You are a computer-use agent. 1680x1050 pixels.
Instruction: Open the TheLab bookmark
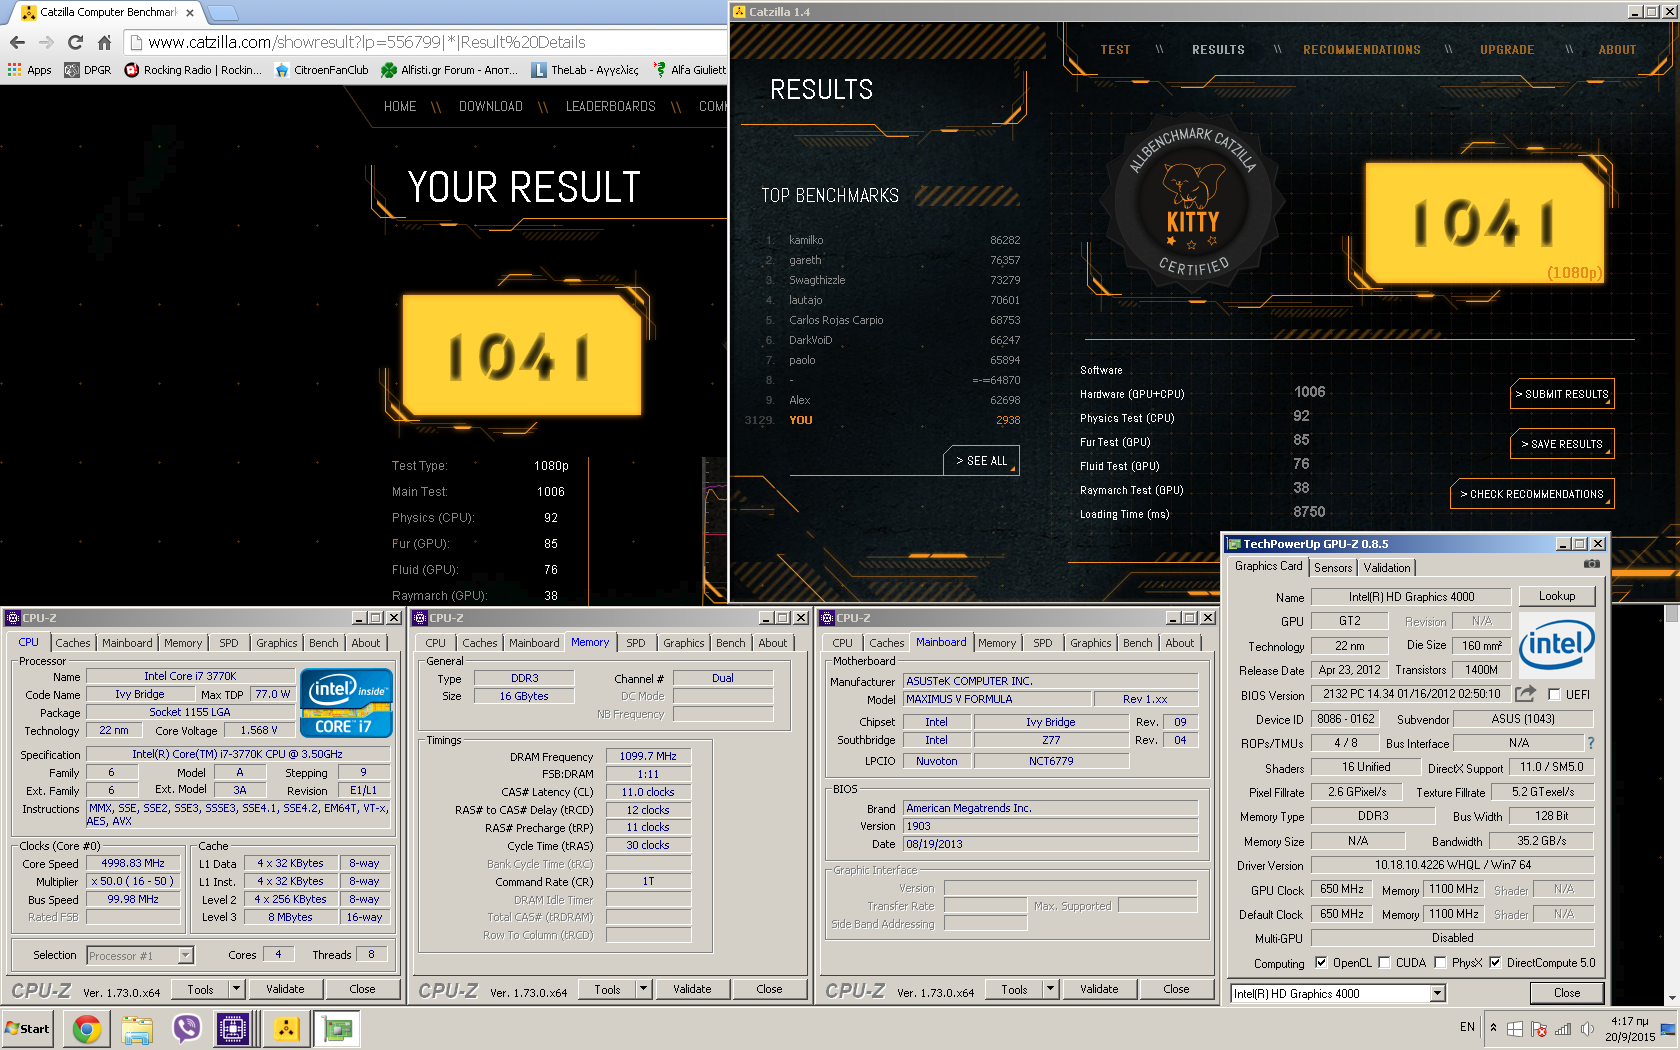point(585,70)
